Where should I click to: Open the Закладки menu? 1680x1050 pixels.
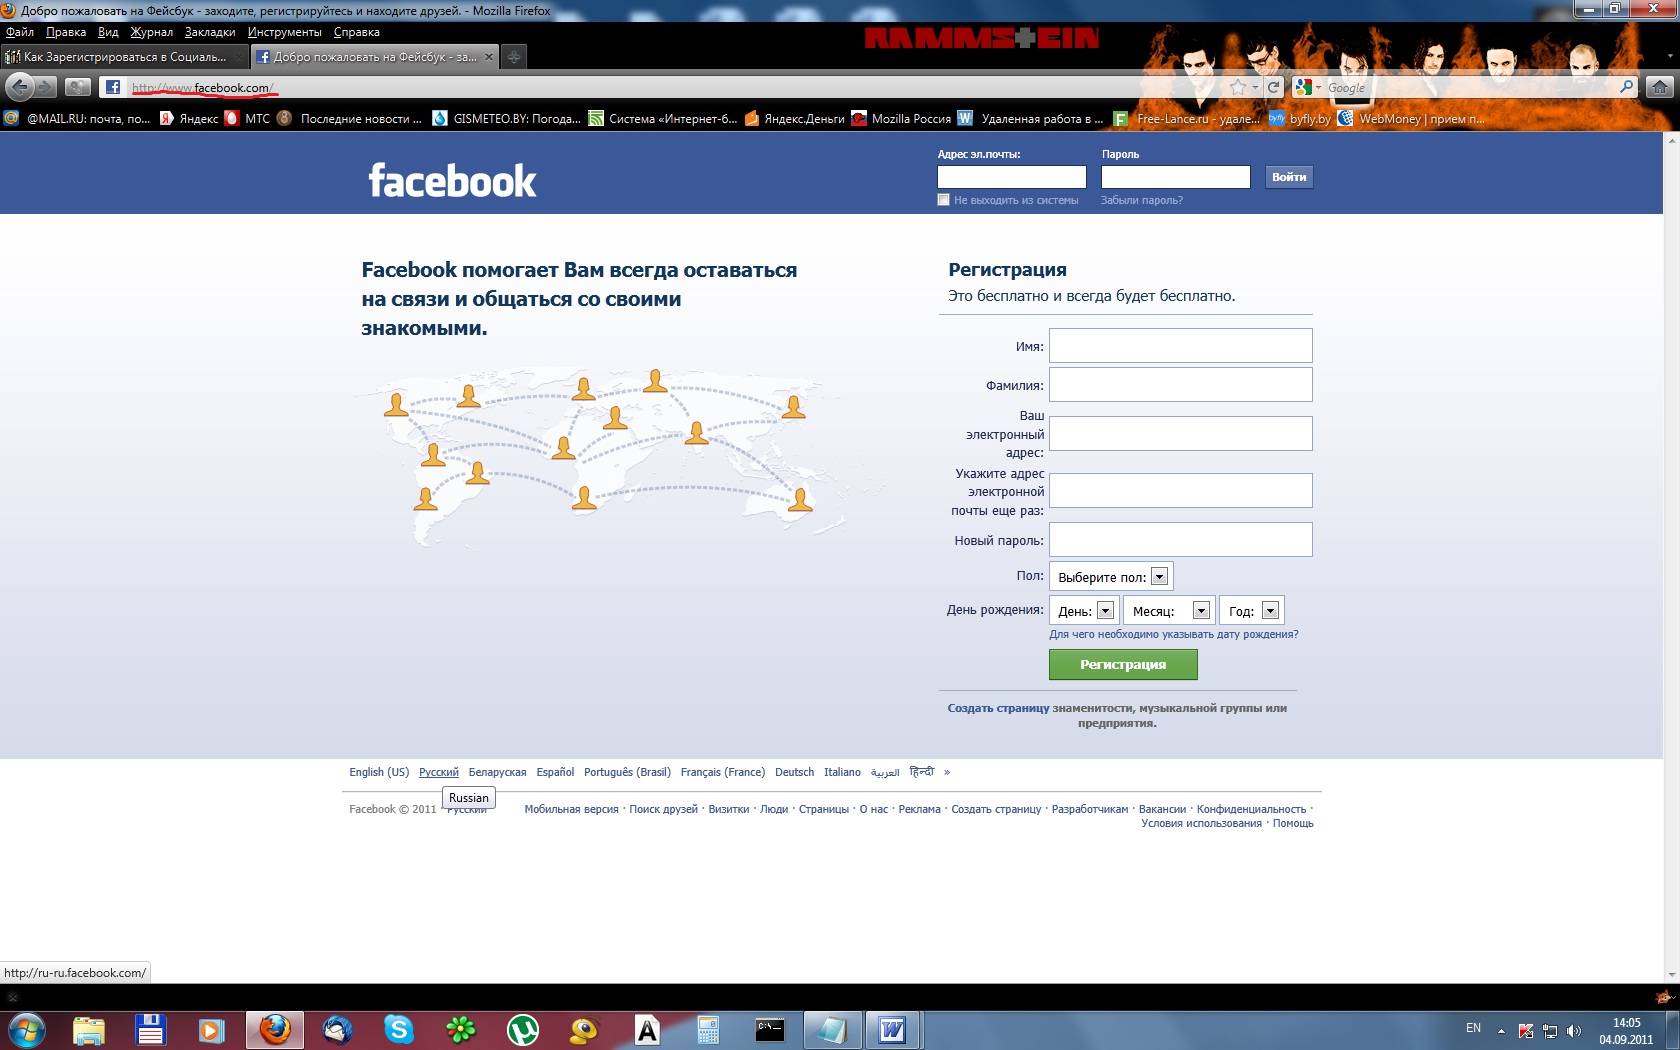pos(210,32)
